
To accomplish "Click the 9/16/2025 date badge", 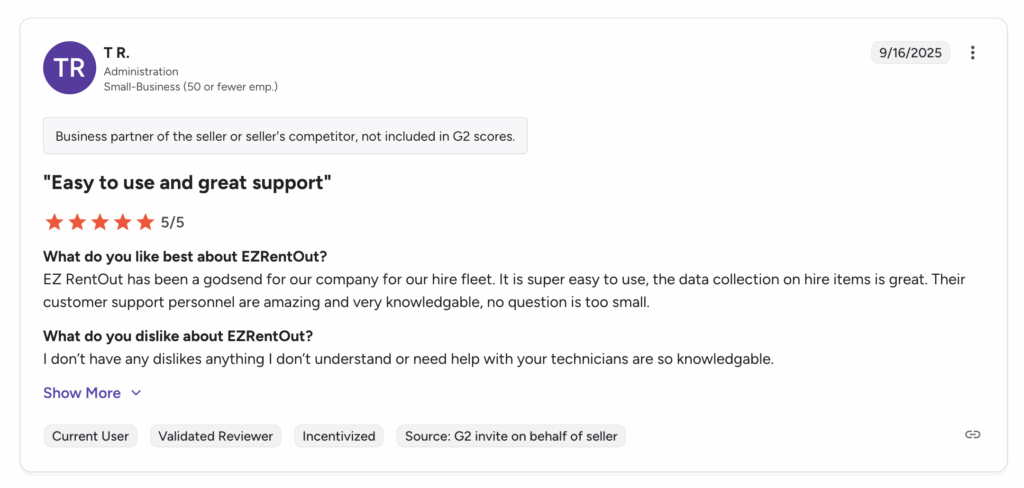I will click(911, 53).
